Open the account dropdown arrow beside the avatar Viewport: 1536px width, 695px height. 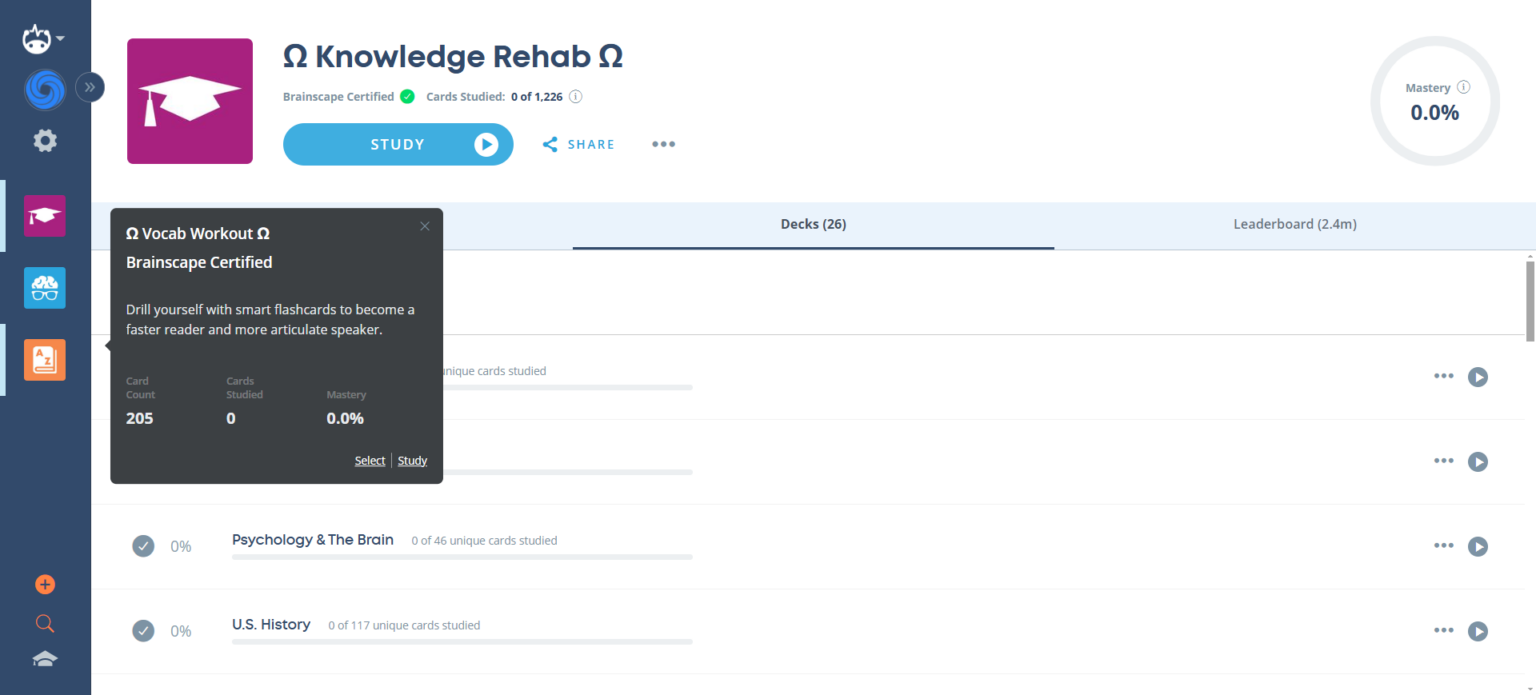[x=60, y=37]
